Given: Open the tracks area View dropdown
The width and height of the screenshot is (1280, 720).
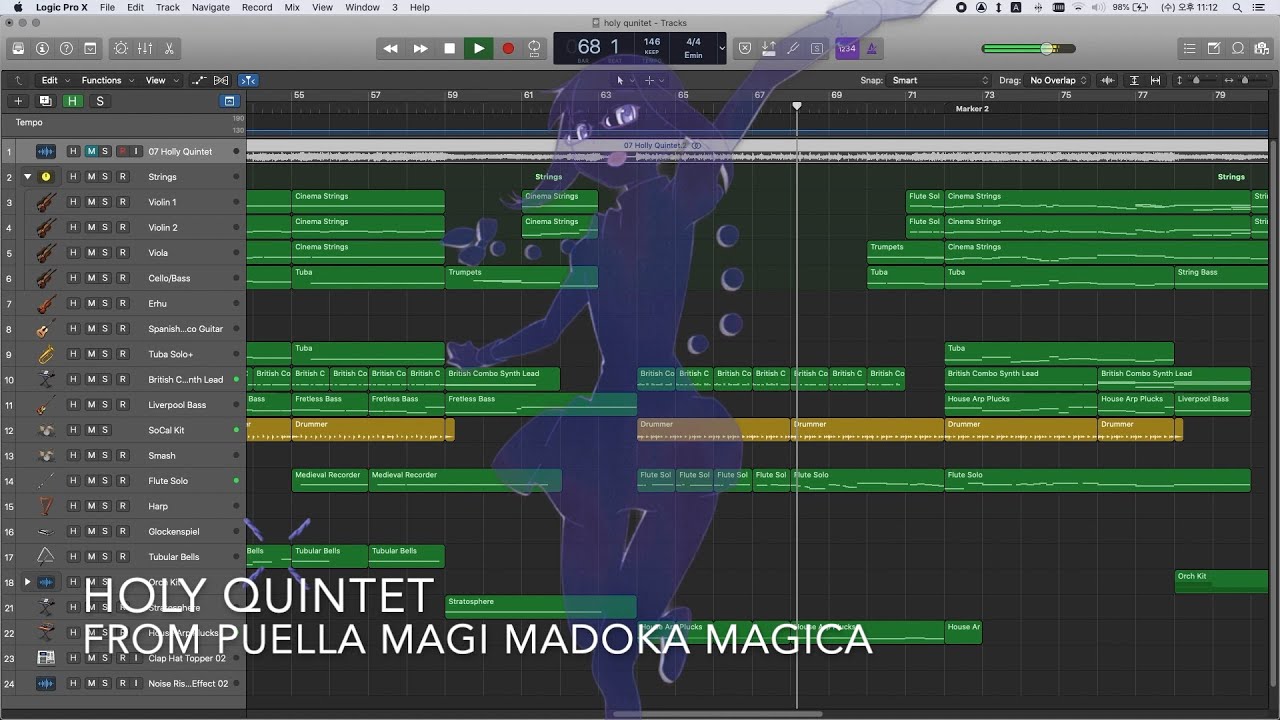Looking at the screenshot, I should pyautogui.click(x=161, y=80).
